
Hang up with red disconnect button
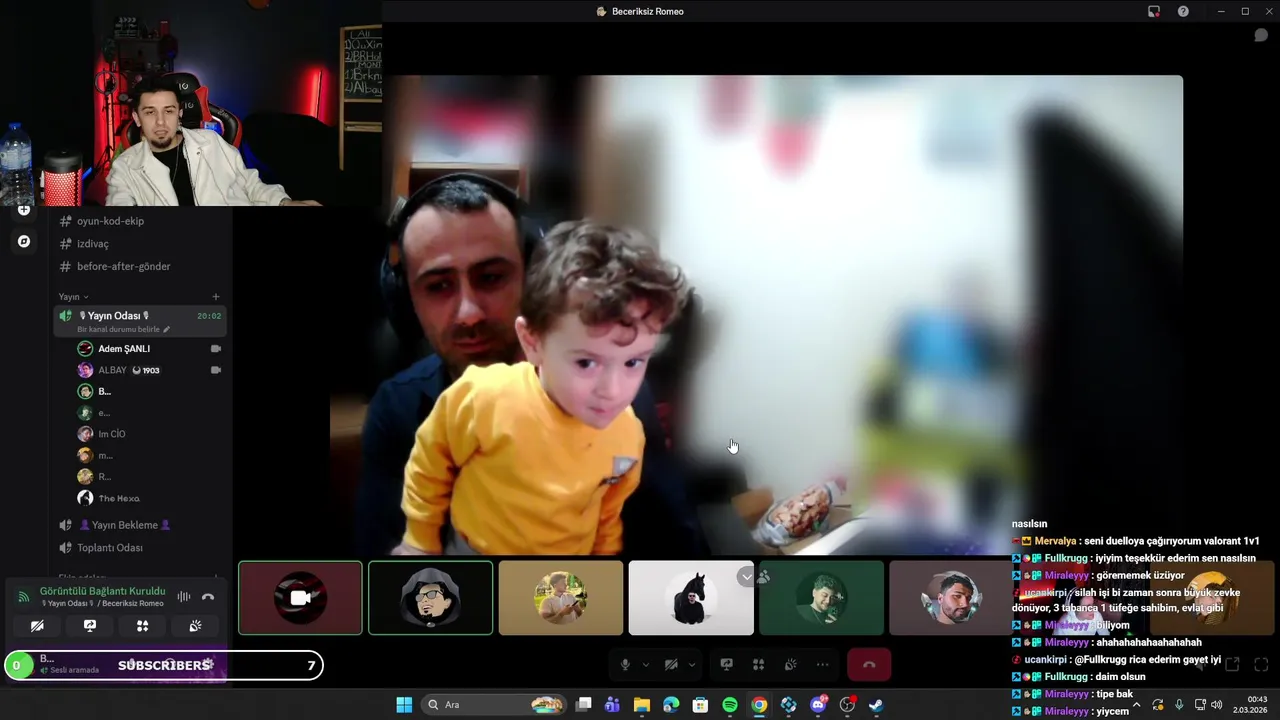(x=869, y=665)
